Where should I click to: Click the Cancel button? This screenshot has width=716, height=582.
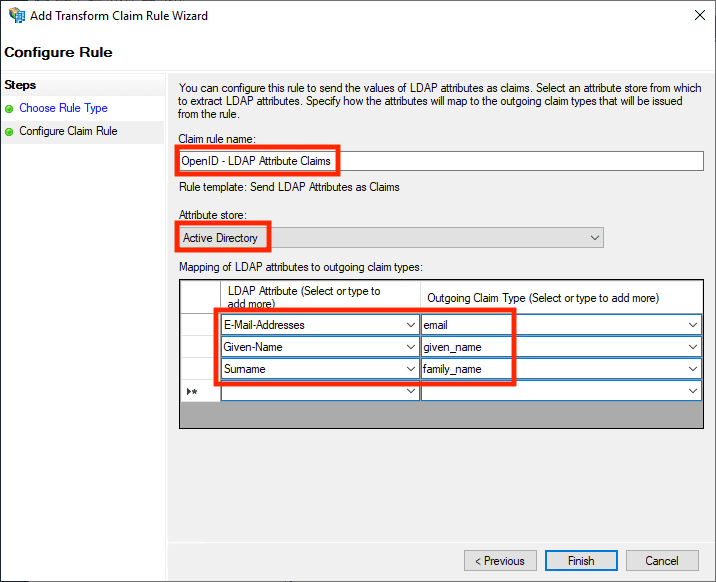pos(662,561)
